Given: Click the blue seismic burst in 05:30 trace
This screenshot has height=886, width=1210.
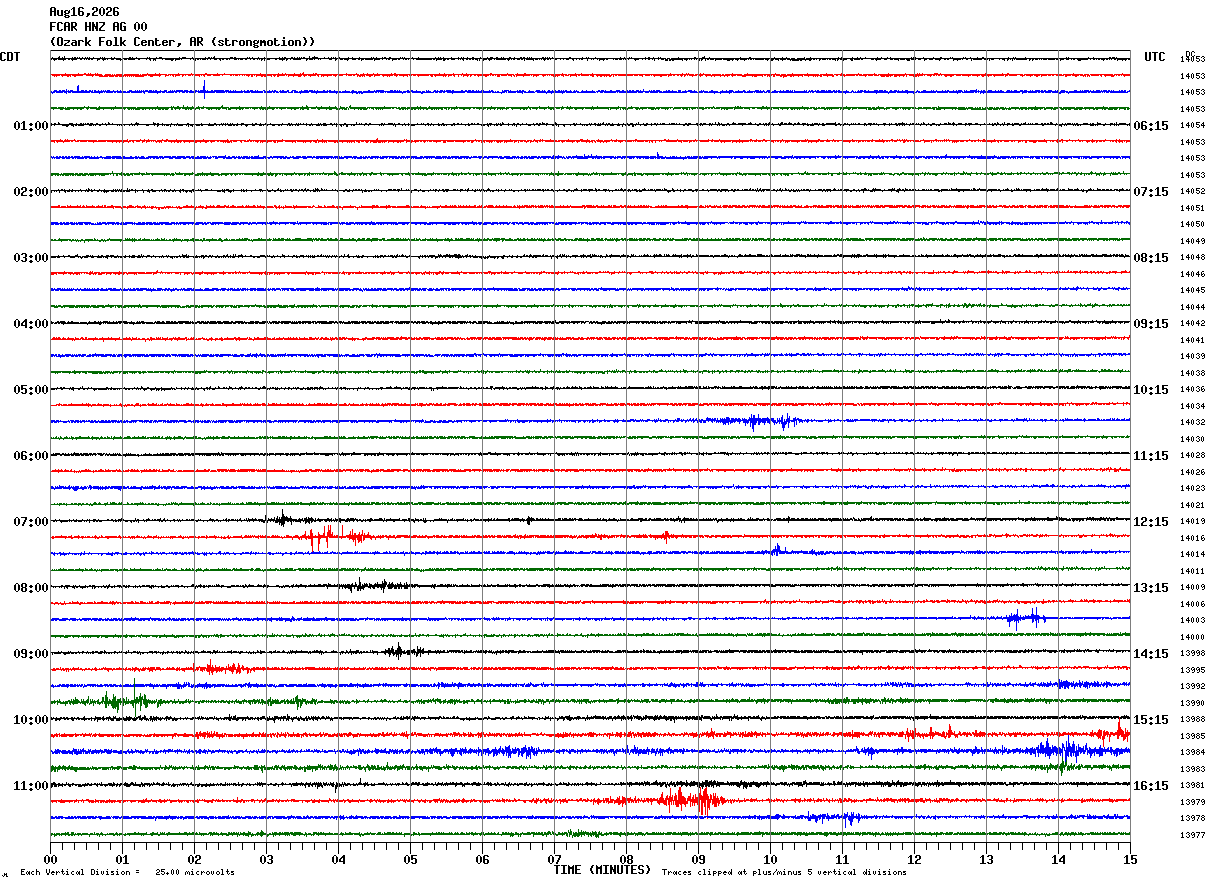Looking at the screenshot, I should pyautogui.click(x=755, y=421).
